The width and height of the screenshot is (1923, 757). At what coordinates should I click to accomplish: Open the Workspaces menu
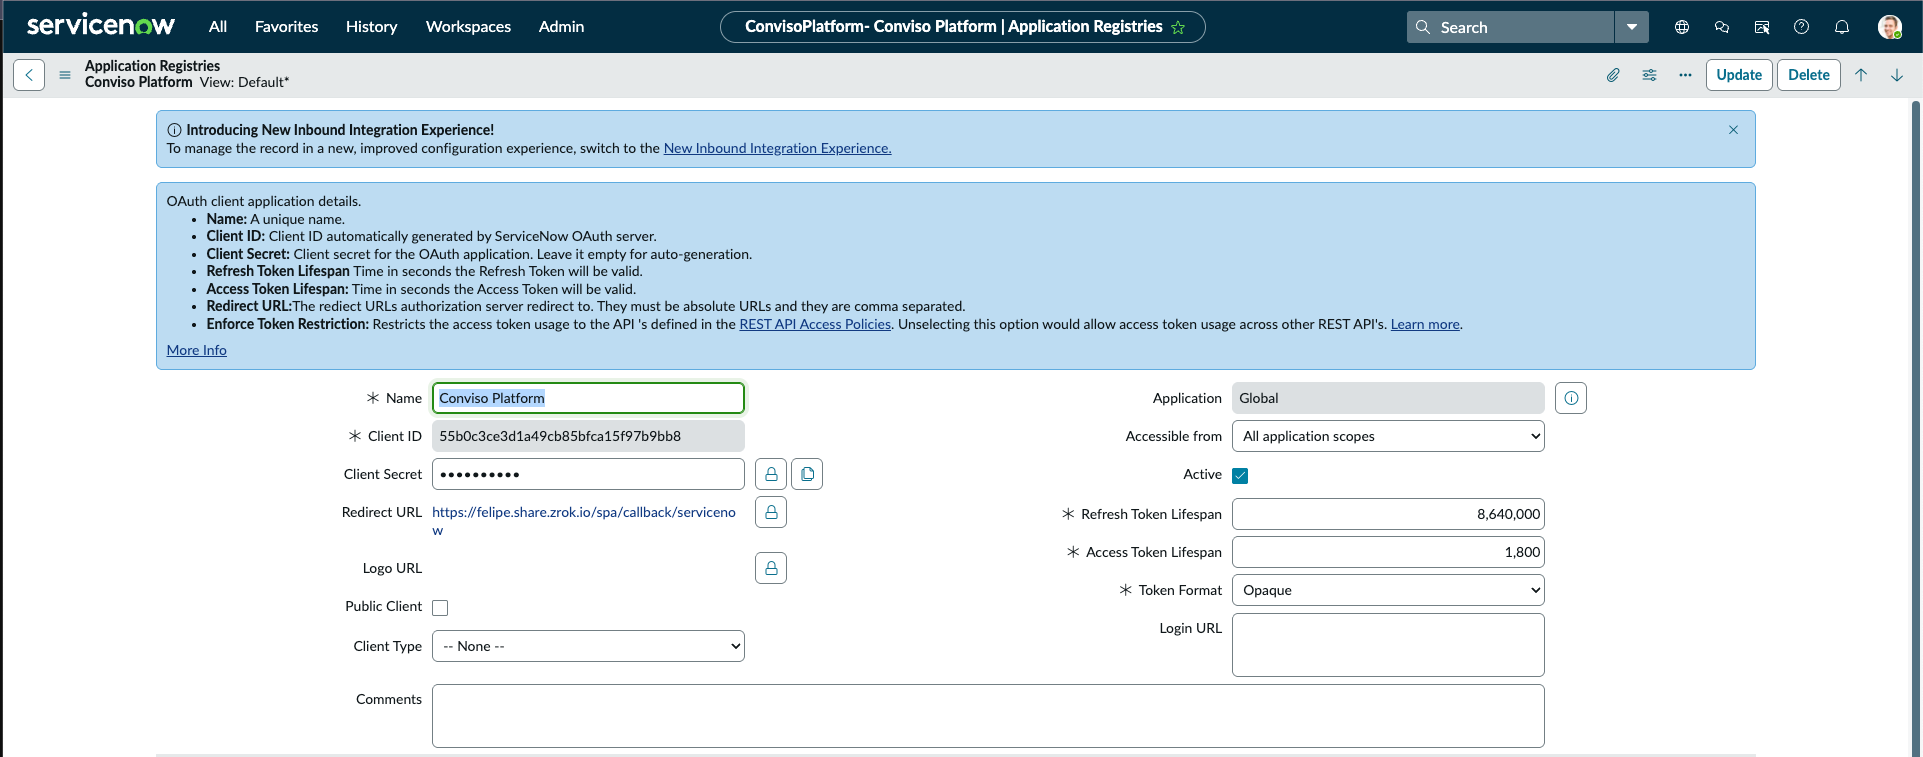click(x=468, y=27)
